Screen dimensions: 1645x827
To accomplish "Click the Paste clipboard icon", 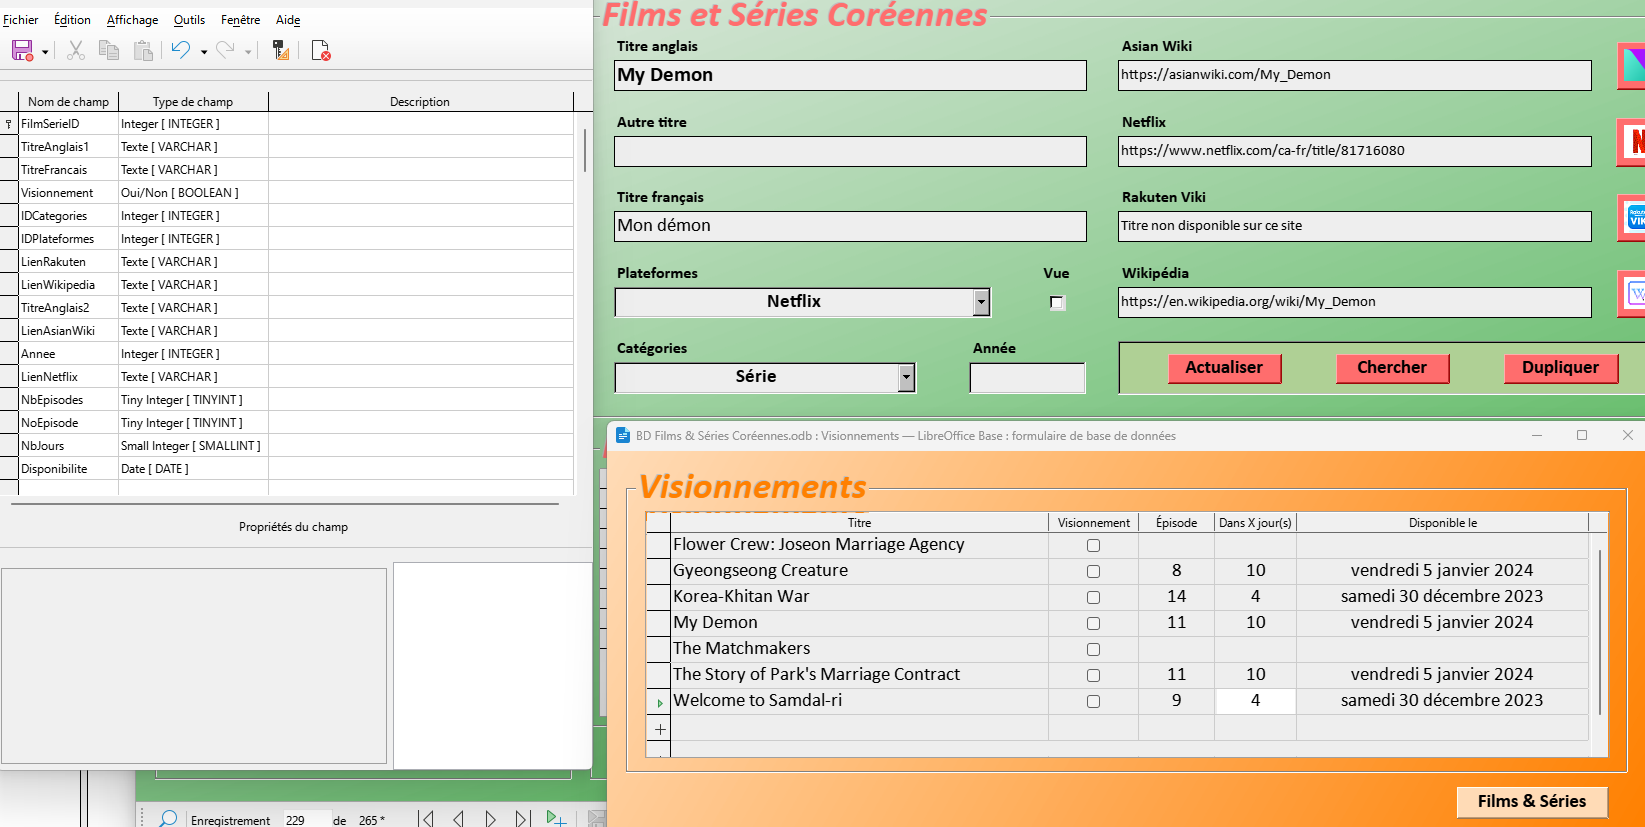I will click(x=143, y=50).
